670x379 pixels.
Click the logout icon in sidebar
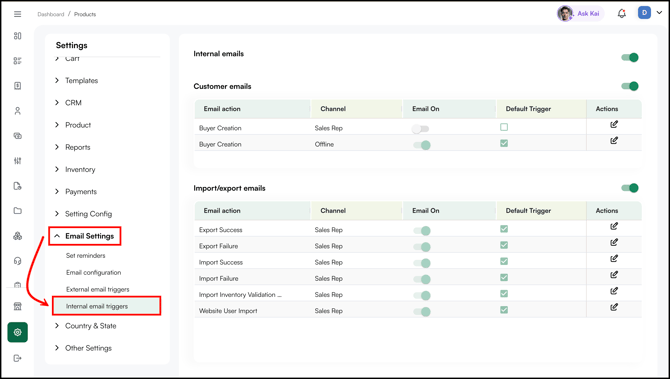coord(18,358)
